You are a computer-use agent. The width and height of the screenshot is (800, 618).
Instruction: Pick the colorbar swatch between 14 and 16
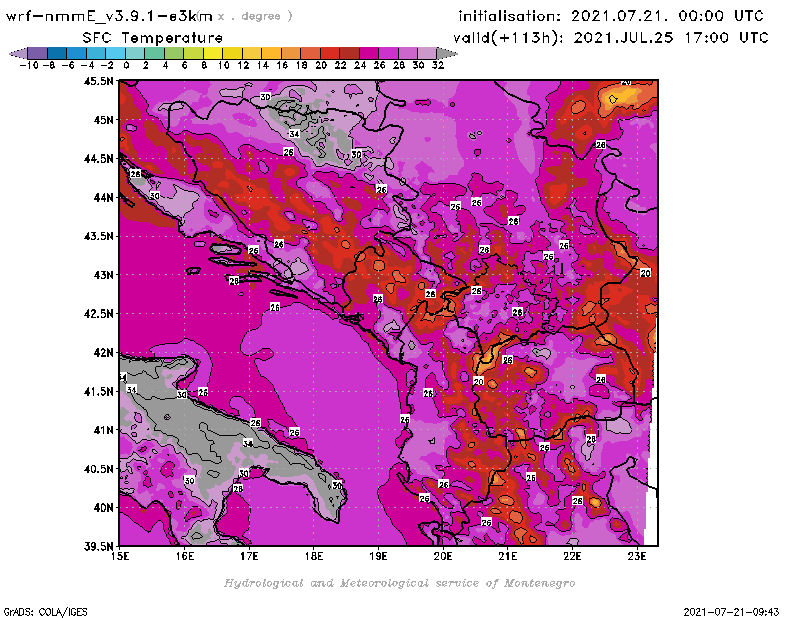coord(271,53)
